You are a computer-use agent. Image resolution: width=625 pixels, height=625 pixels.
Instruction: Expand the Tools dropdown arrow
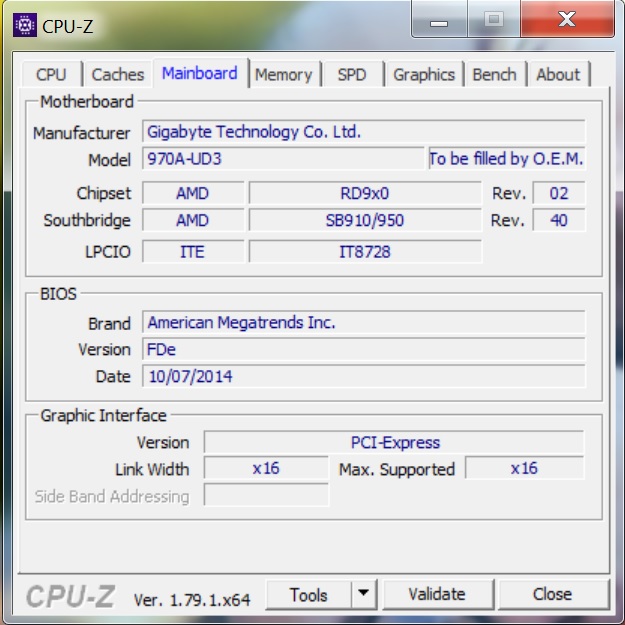click(364, 594)
